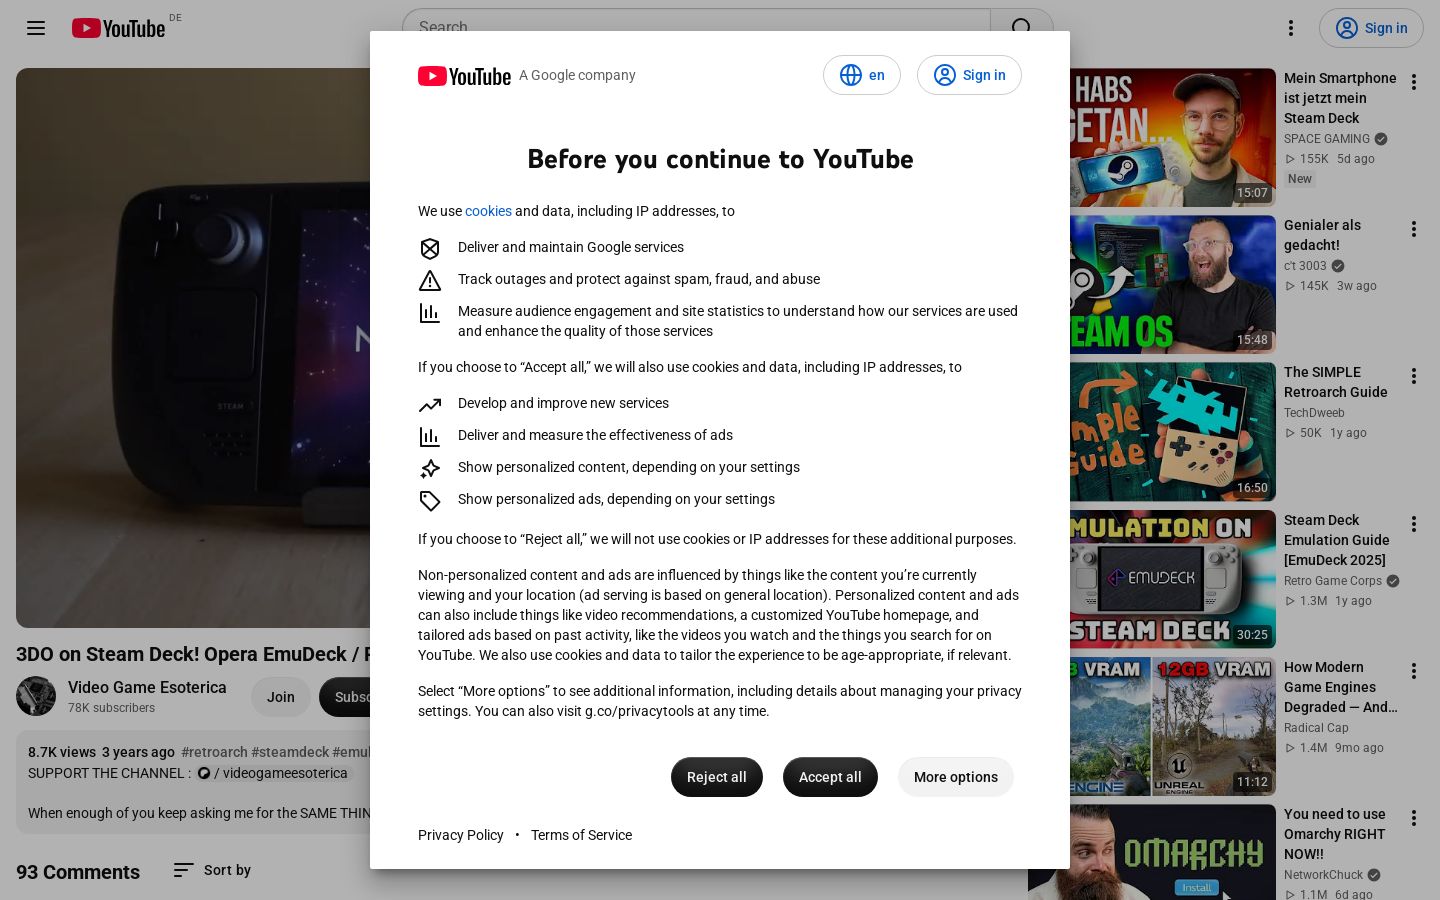The width and height of the screenshot is (1440, 900).
Task: Open the Omarchy video thumbnail
Action: coord(1173,852)
